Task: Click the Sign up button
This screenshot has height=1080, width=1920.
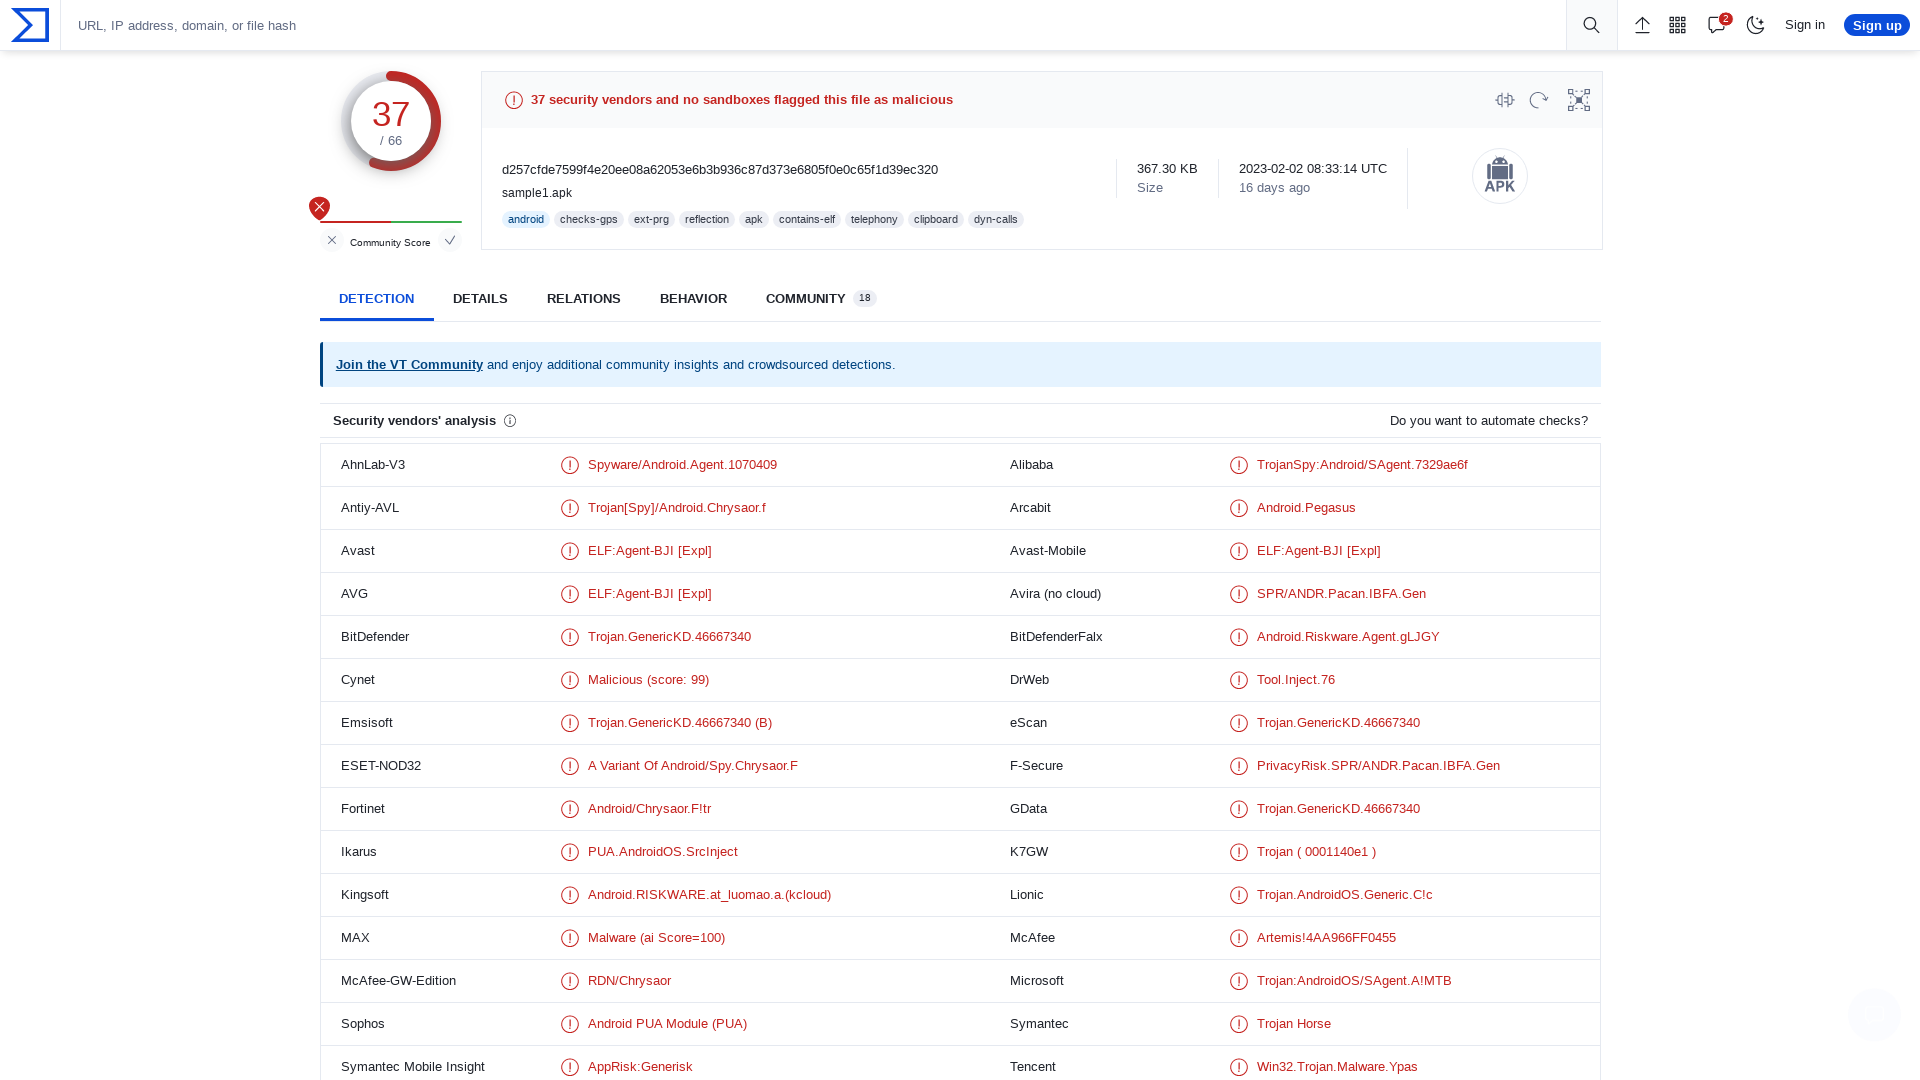Action: pos(1877,25)
